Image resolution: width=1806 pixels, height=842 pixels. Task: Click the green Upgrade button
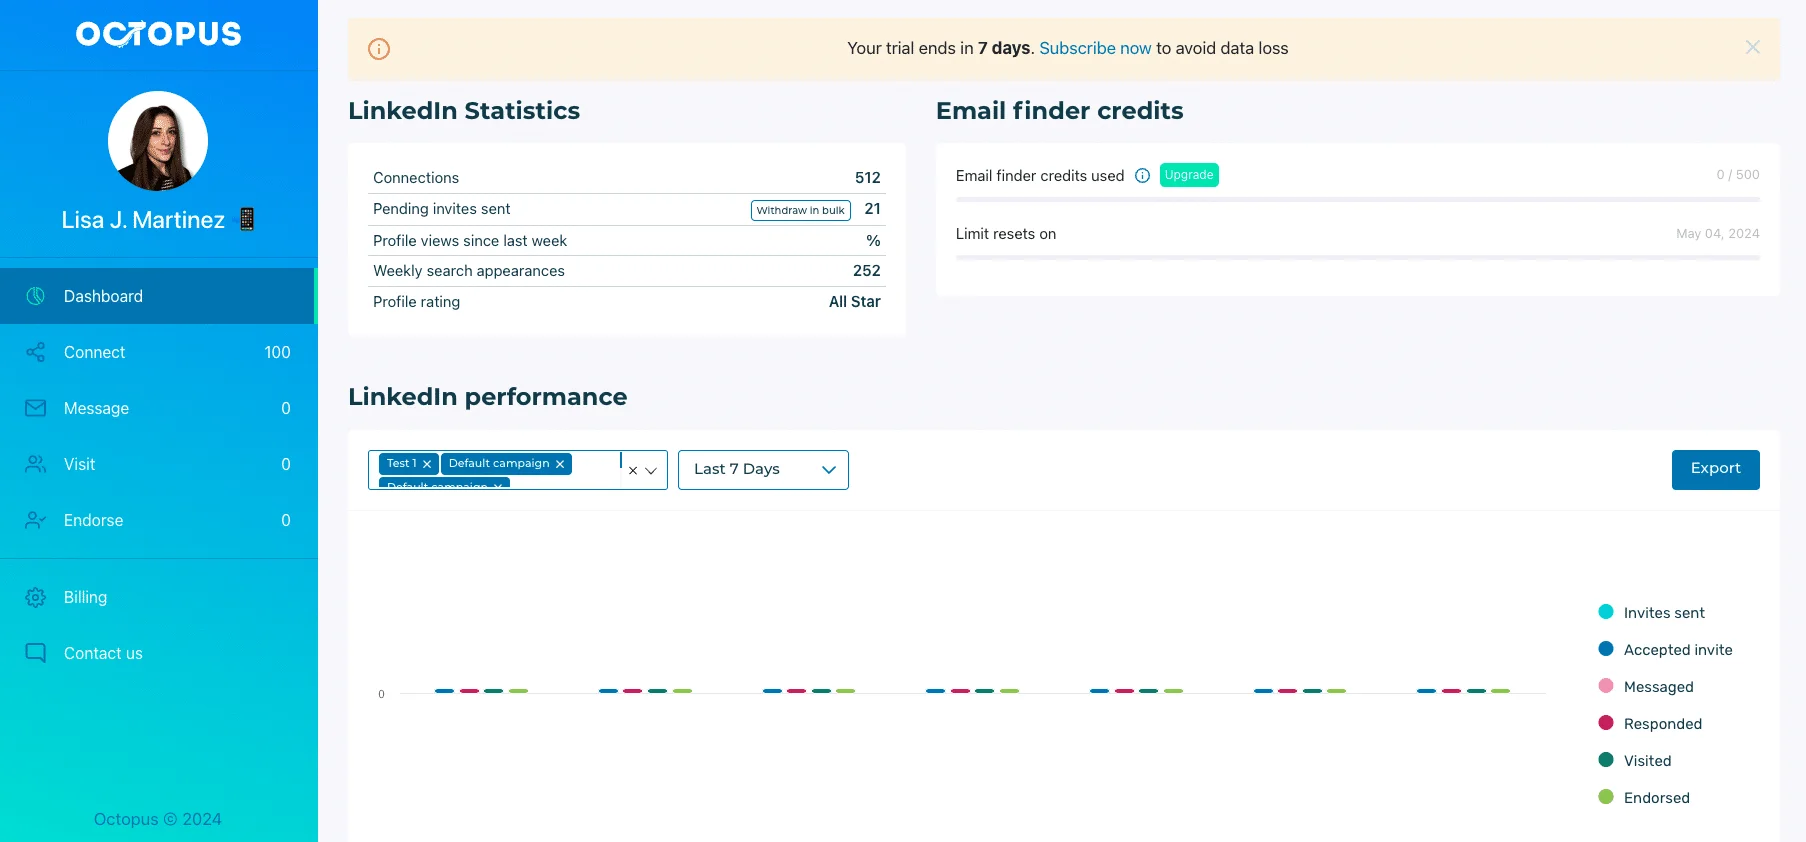pyautogui.click(x=1189, y=175)
